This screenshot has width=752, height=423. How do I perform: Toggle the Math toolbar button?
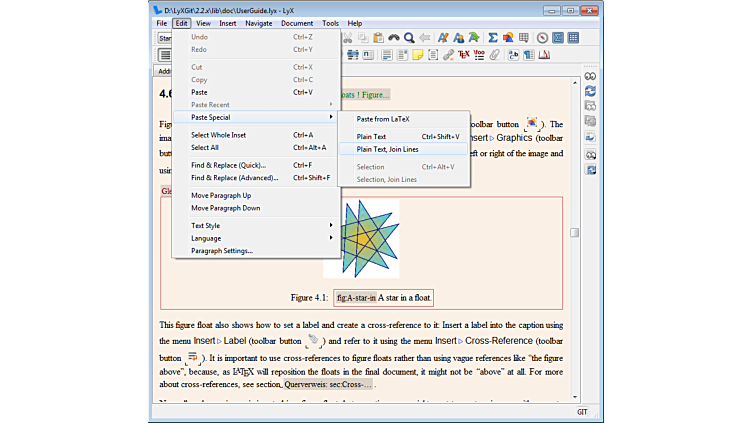[557, 38]
